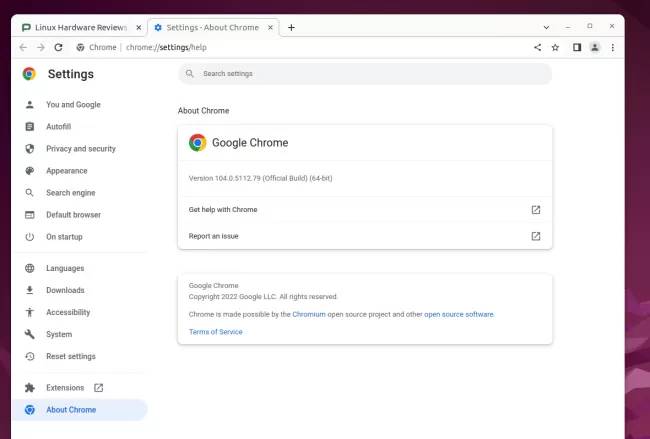Open Extensions in the sidebar
This screenshot has height=439, width=650.
(x=65, y=387)
